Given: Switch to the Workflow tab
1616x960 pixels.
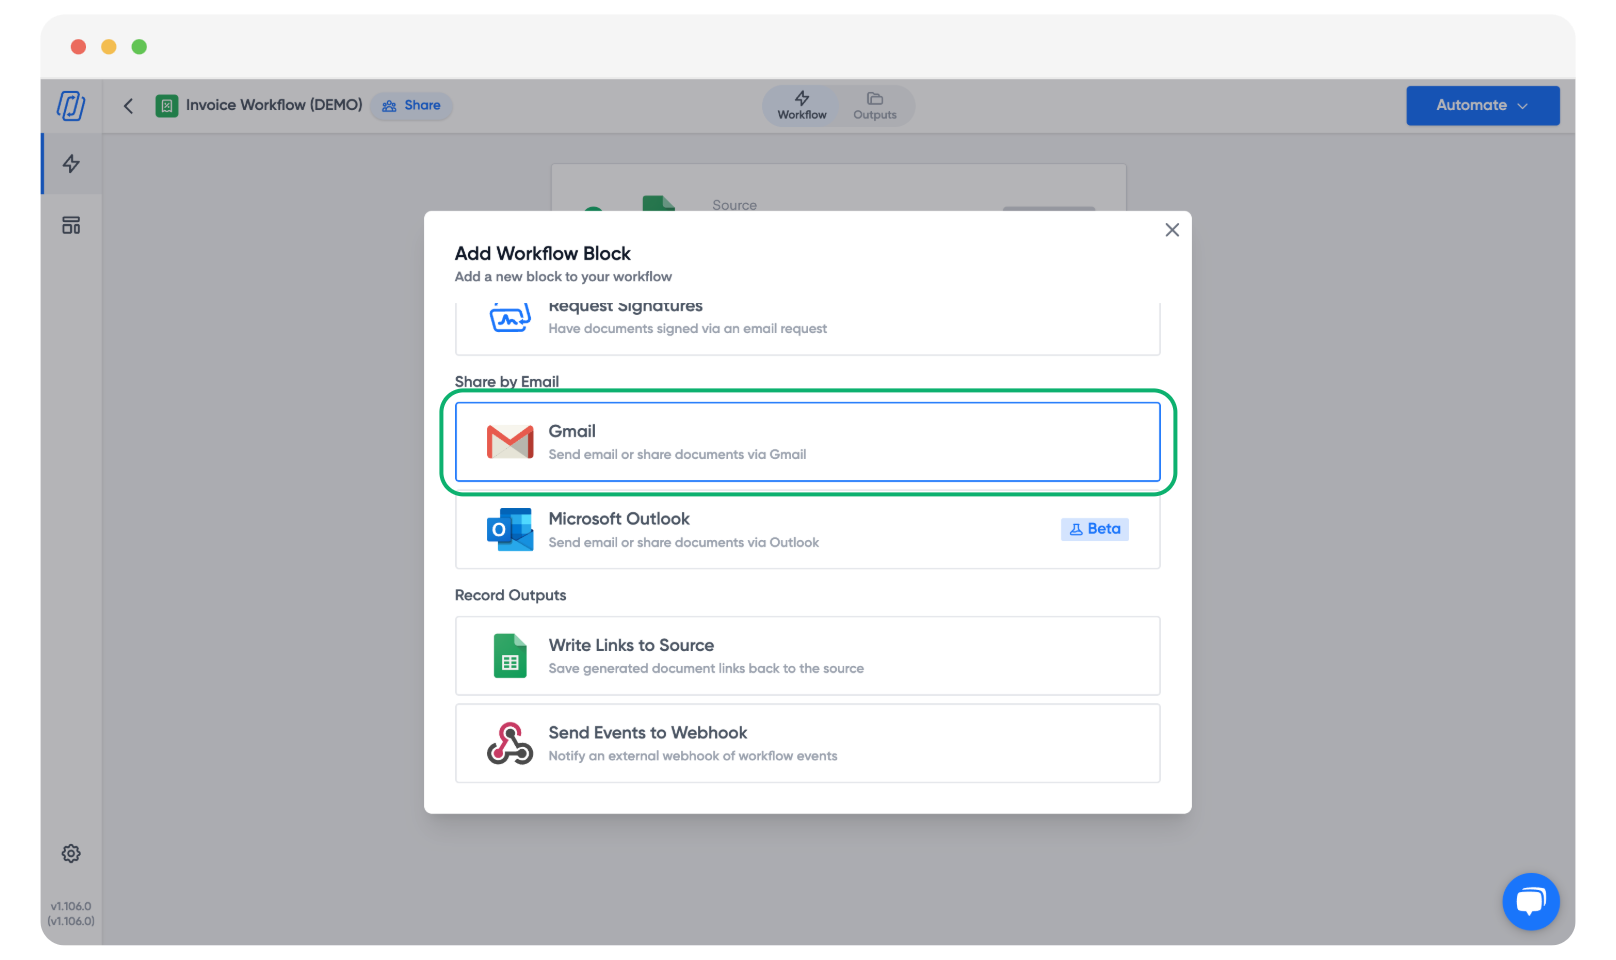Looking at the screenshot, I should [802, 106].
